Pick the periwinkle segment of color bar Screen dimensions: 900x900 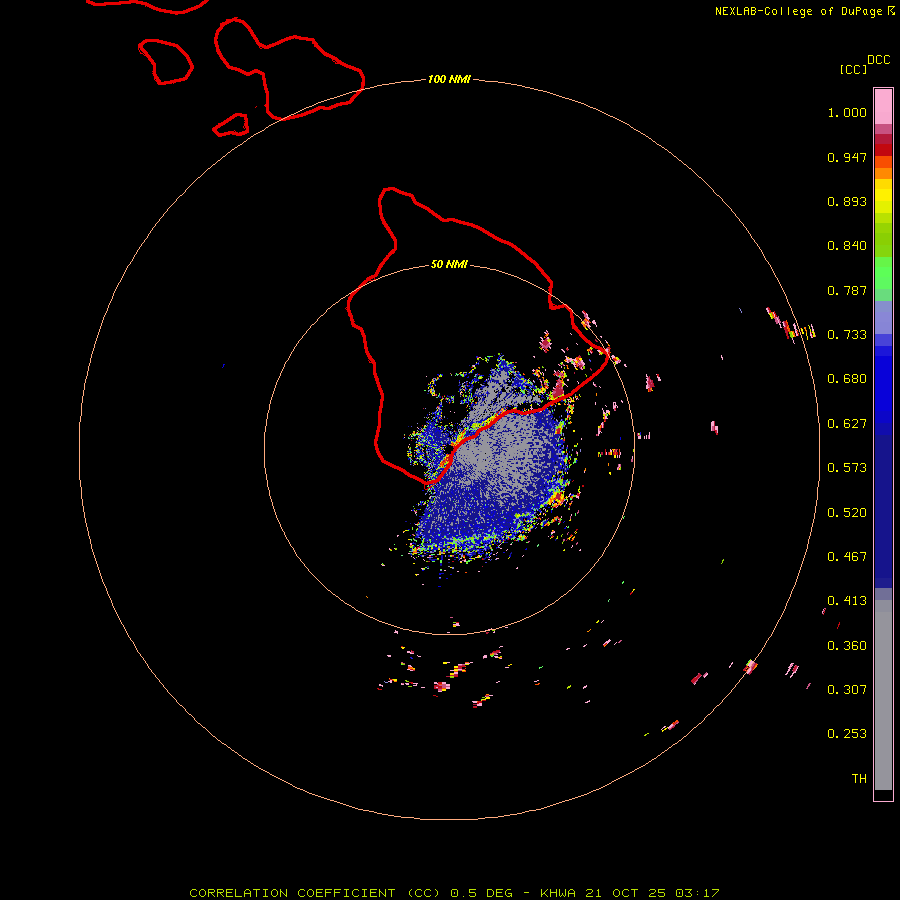pos(883,318)
